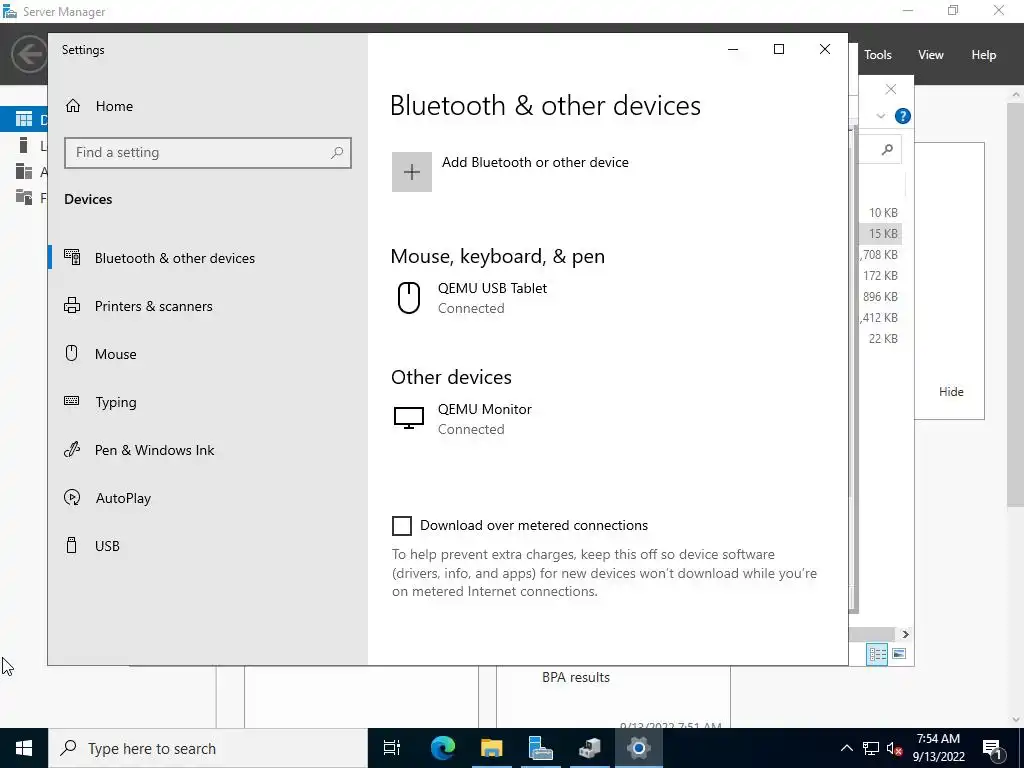Show hidden tray icons chevron
The image size is (1024, 768).
point(846,748)
